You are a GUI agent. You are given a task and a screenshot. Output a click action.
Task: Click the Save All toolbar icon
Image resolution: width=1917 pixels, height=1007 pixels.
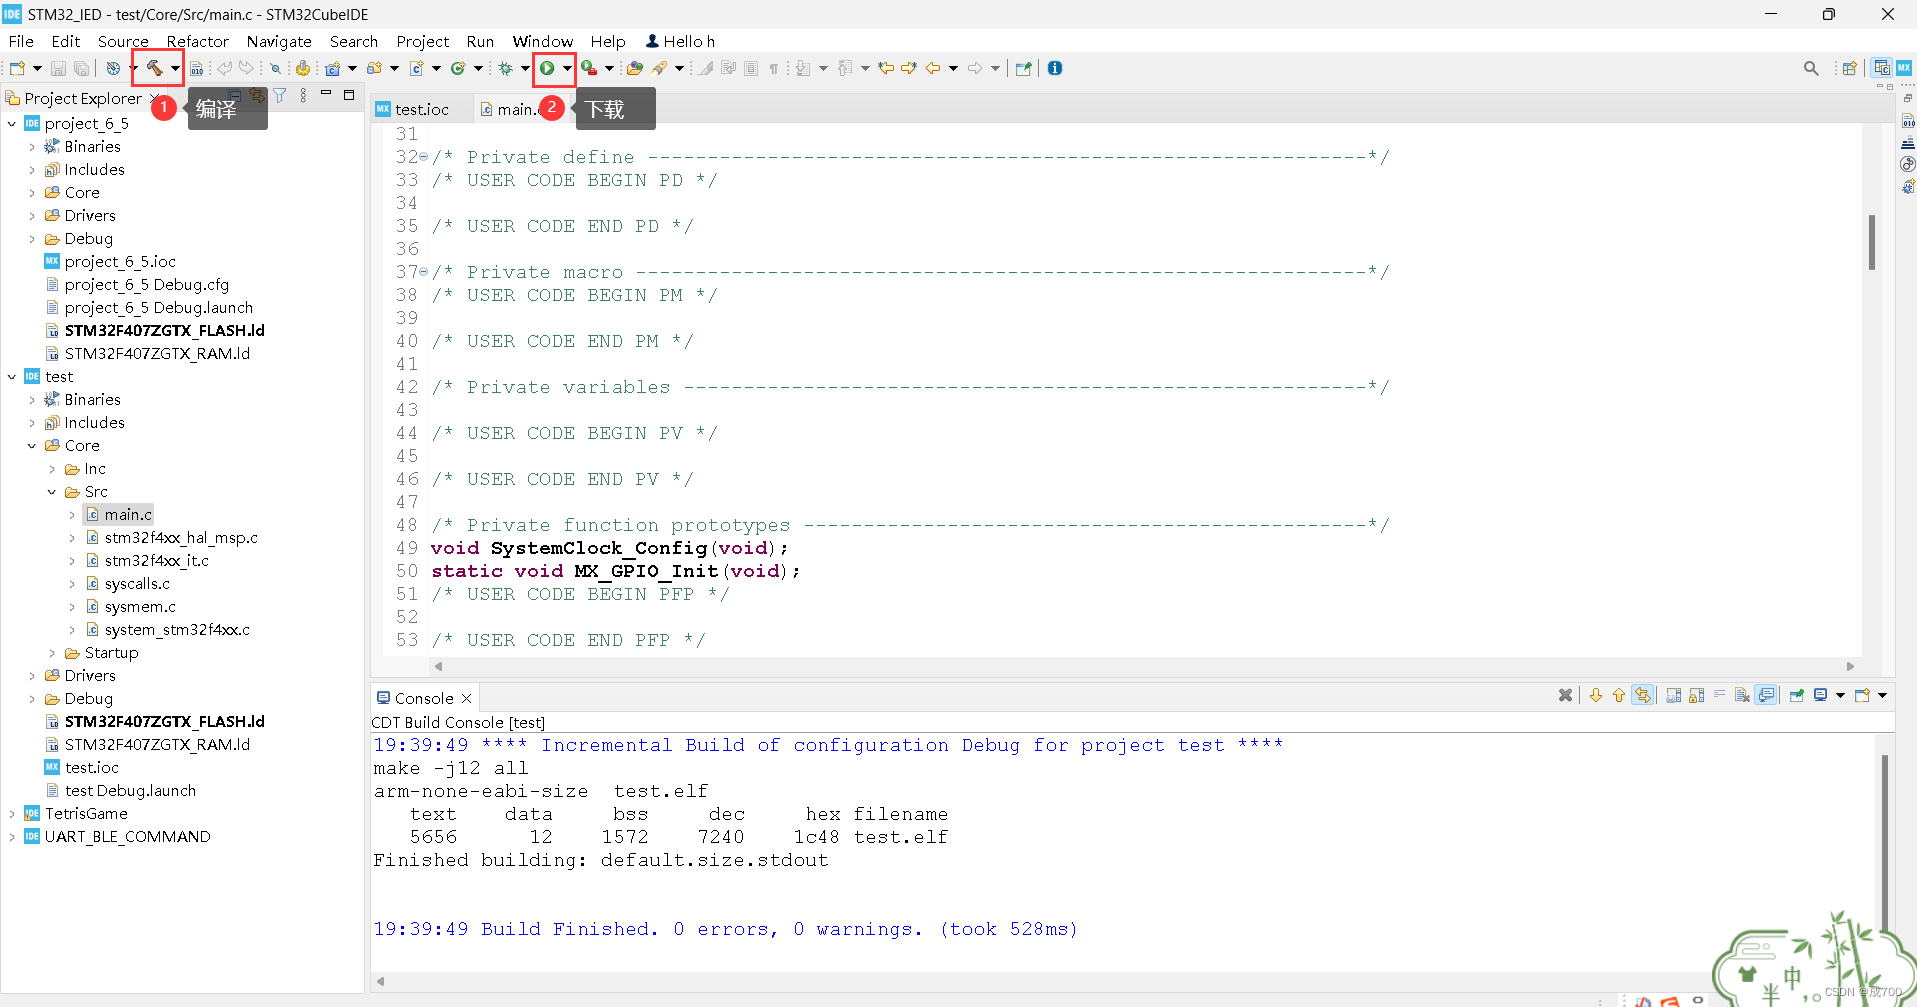(81, 68)
